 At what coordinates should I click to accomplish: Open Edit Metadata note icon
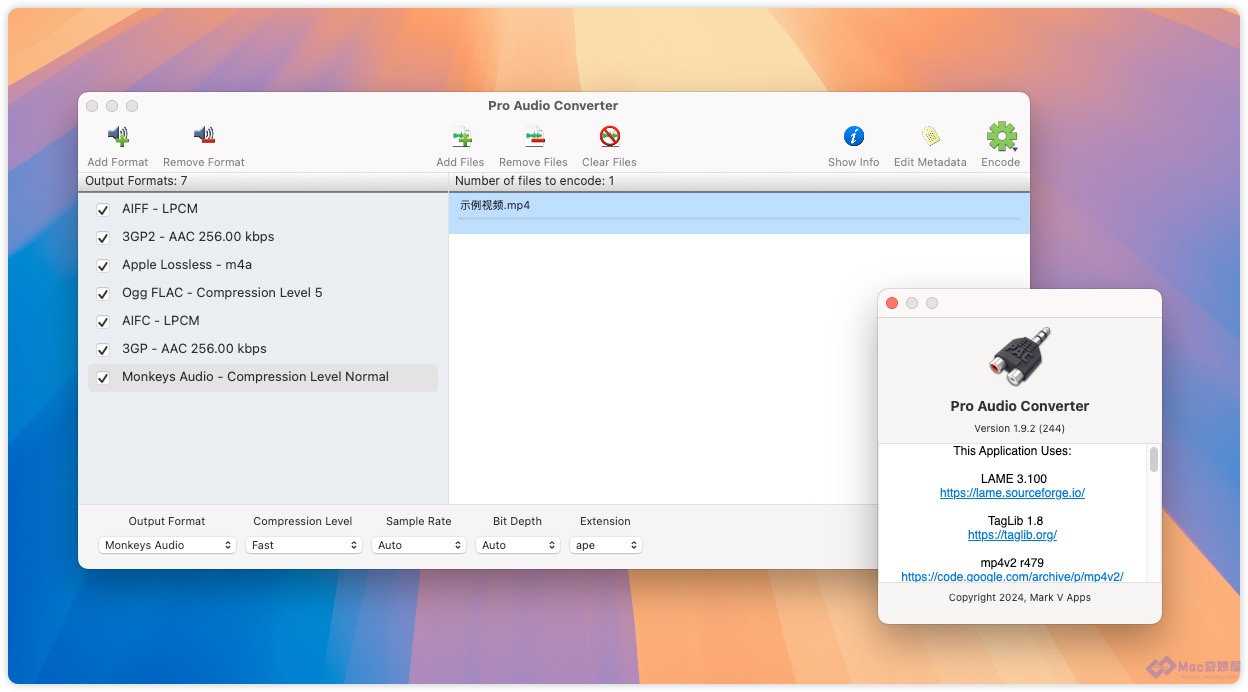point(931,136)
